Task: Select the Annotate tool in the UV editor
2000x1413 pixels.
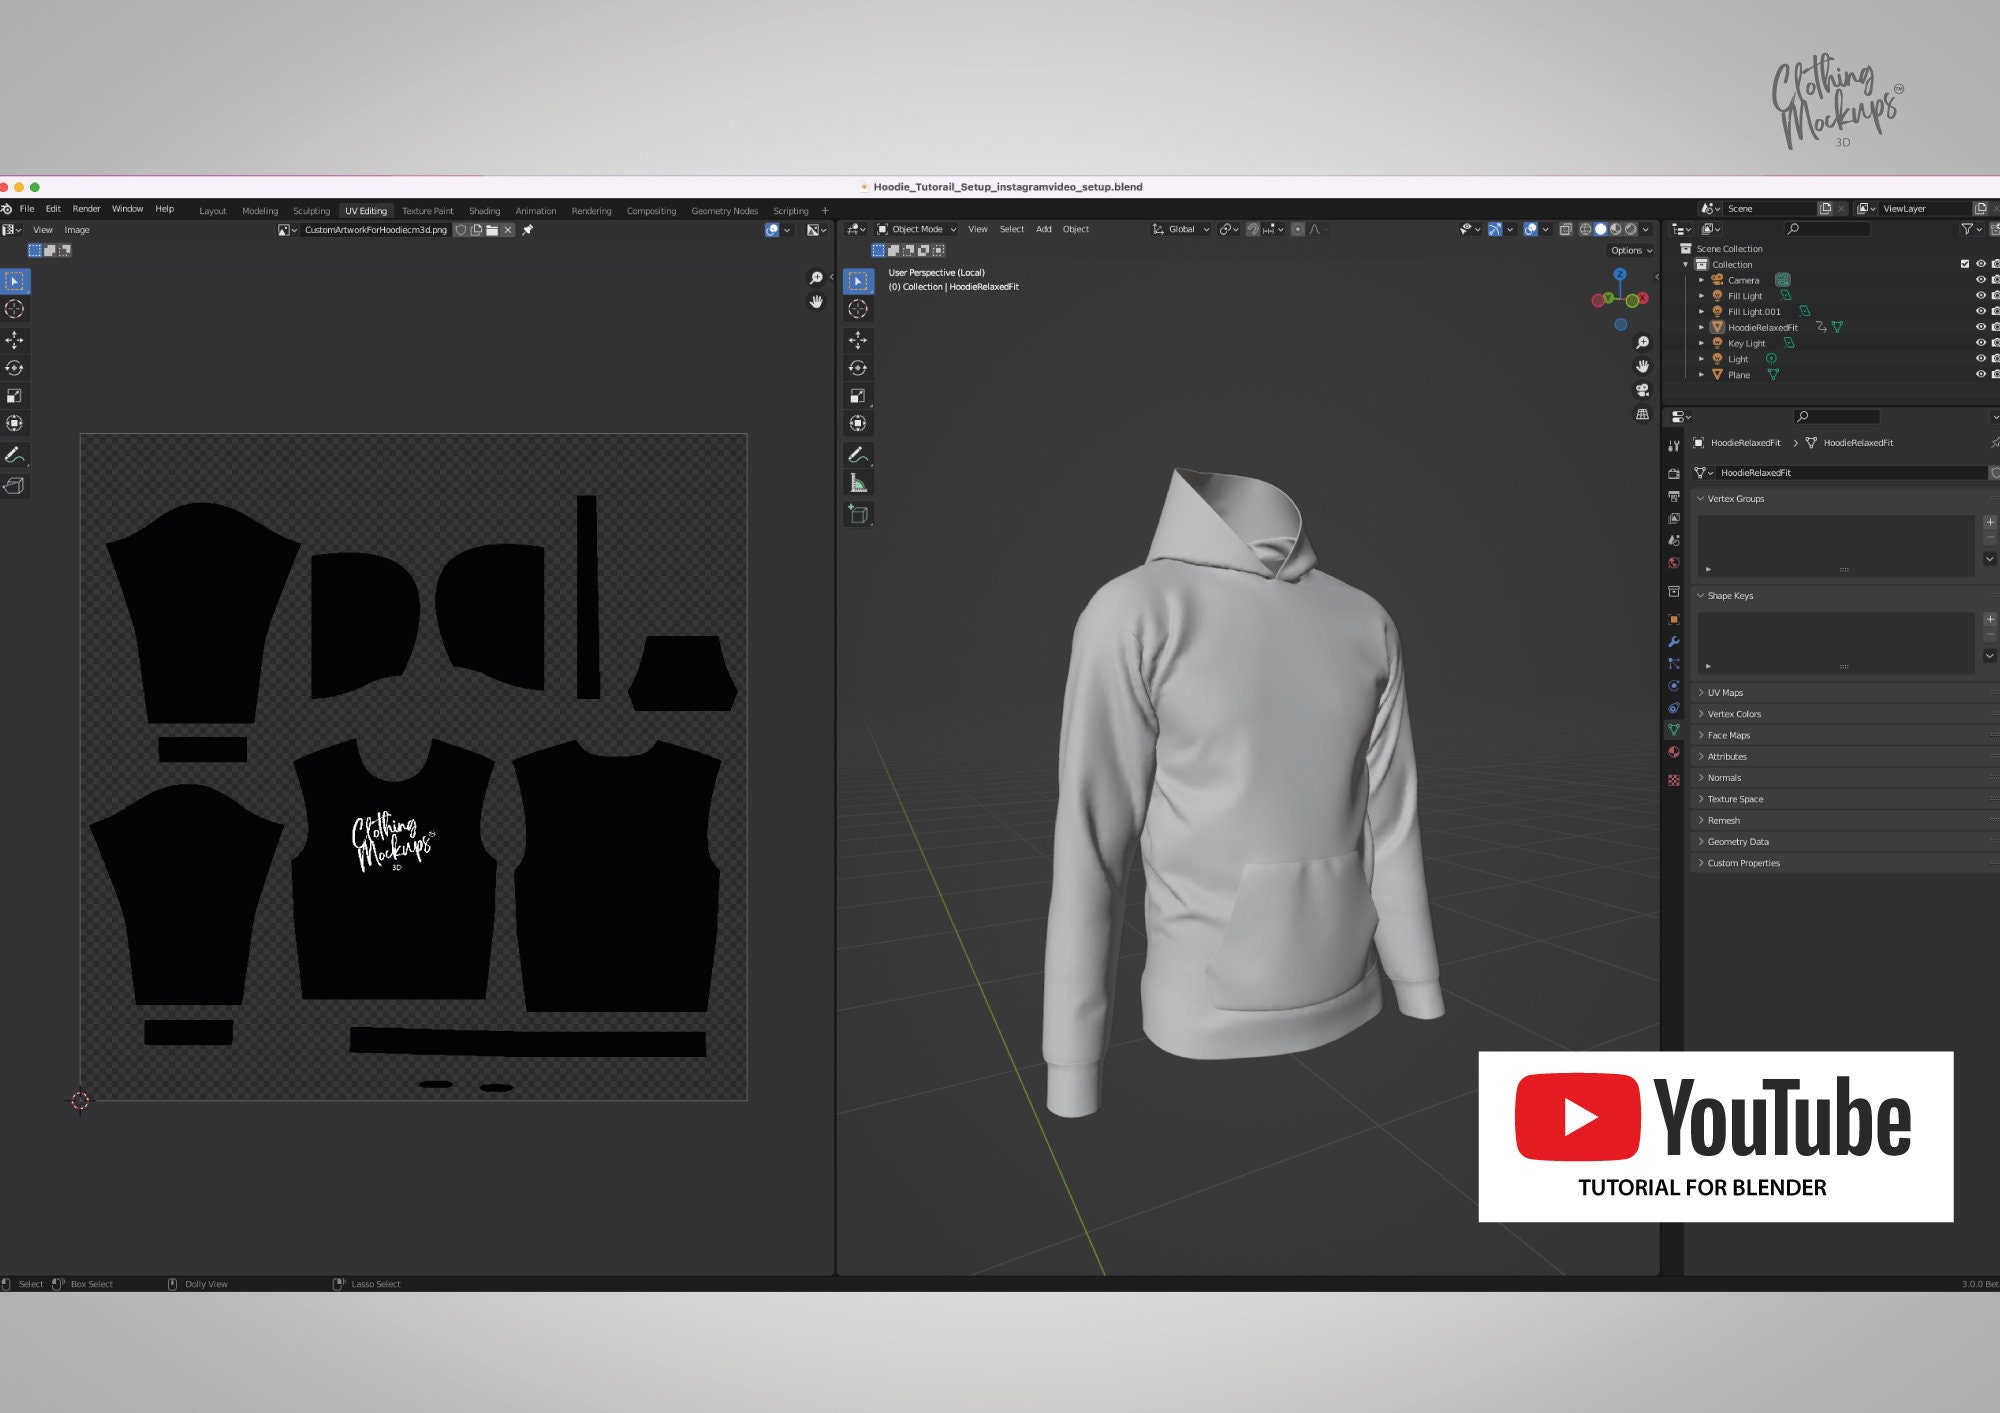Action: pyautogui.click(x=14, y=455)
